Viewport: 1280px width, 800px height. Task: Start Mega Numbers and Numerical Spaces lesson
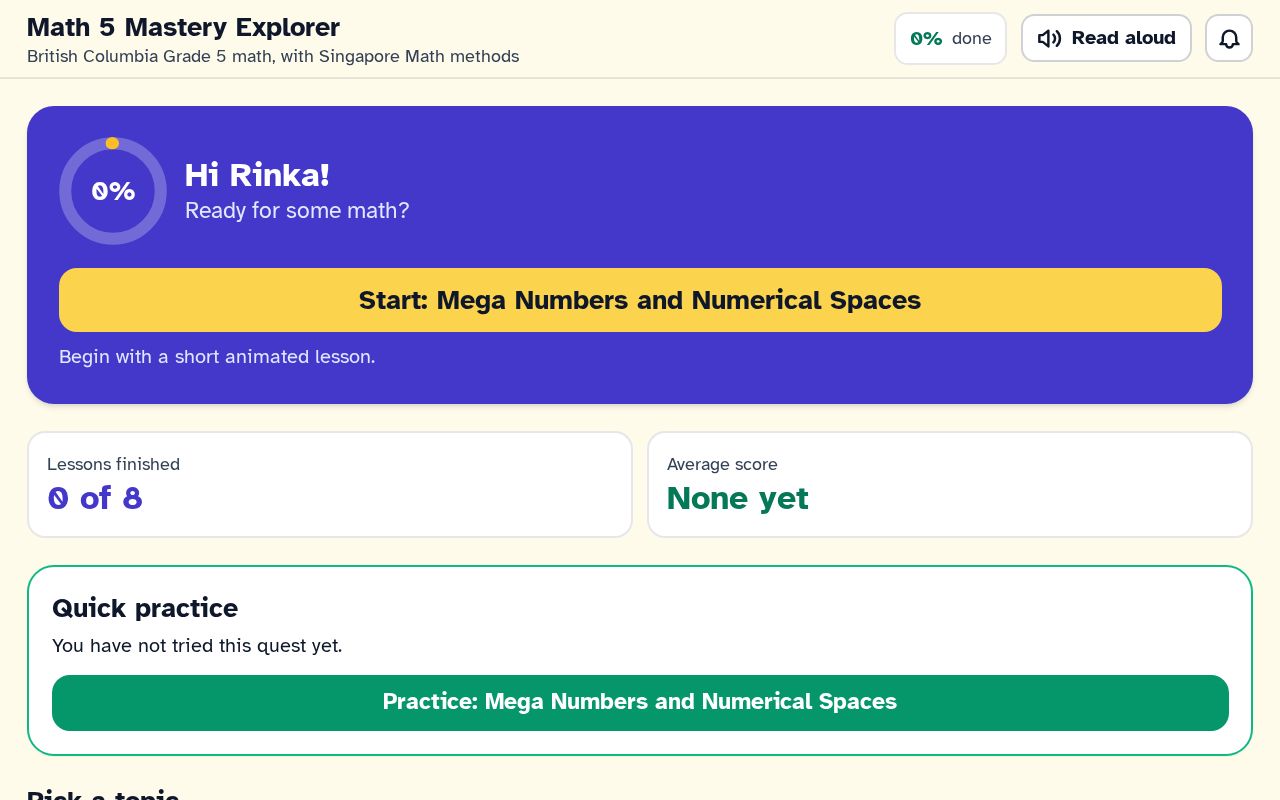pos(640,300)
